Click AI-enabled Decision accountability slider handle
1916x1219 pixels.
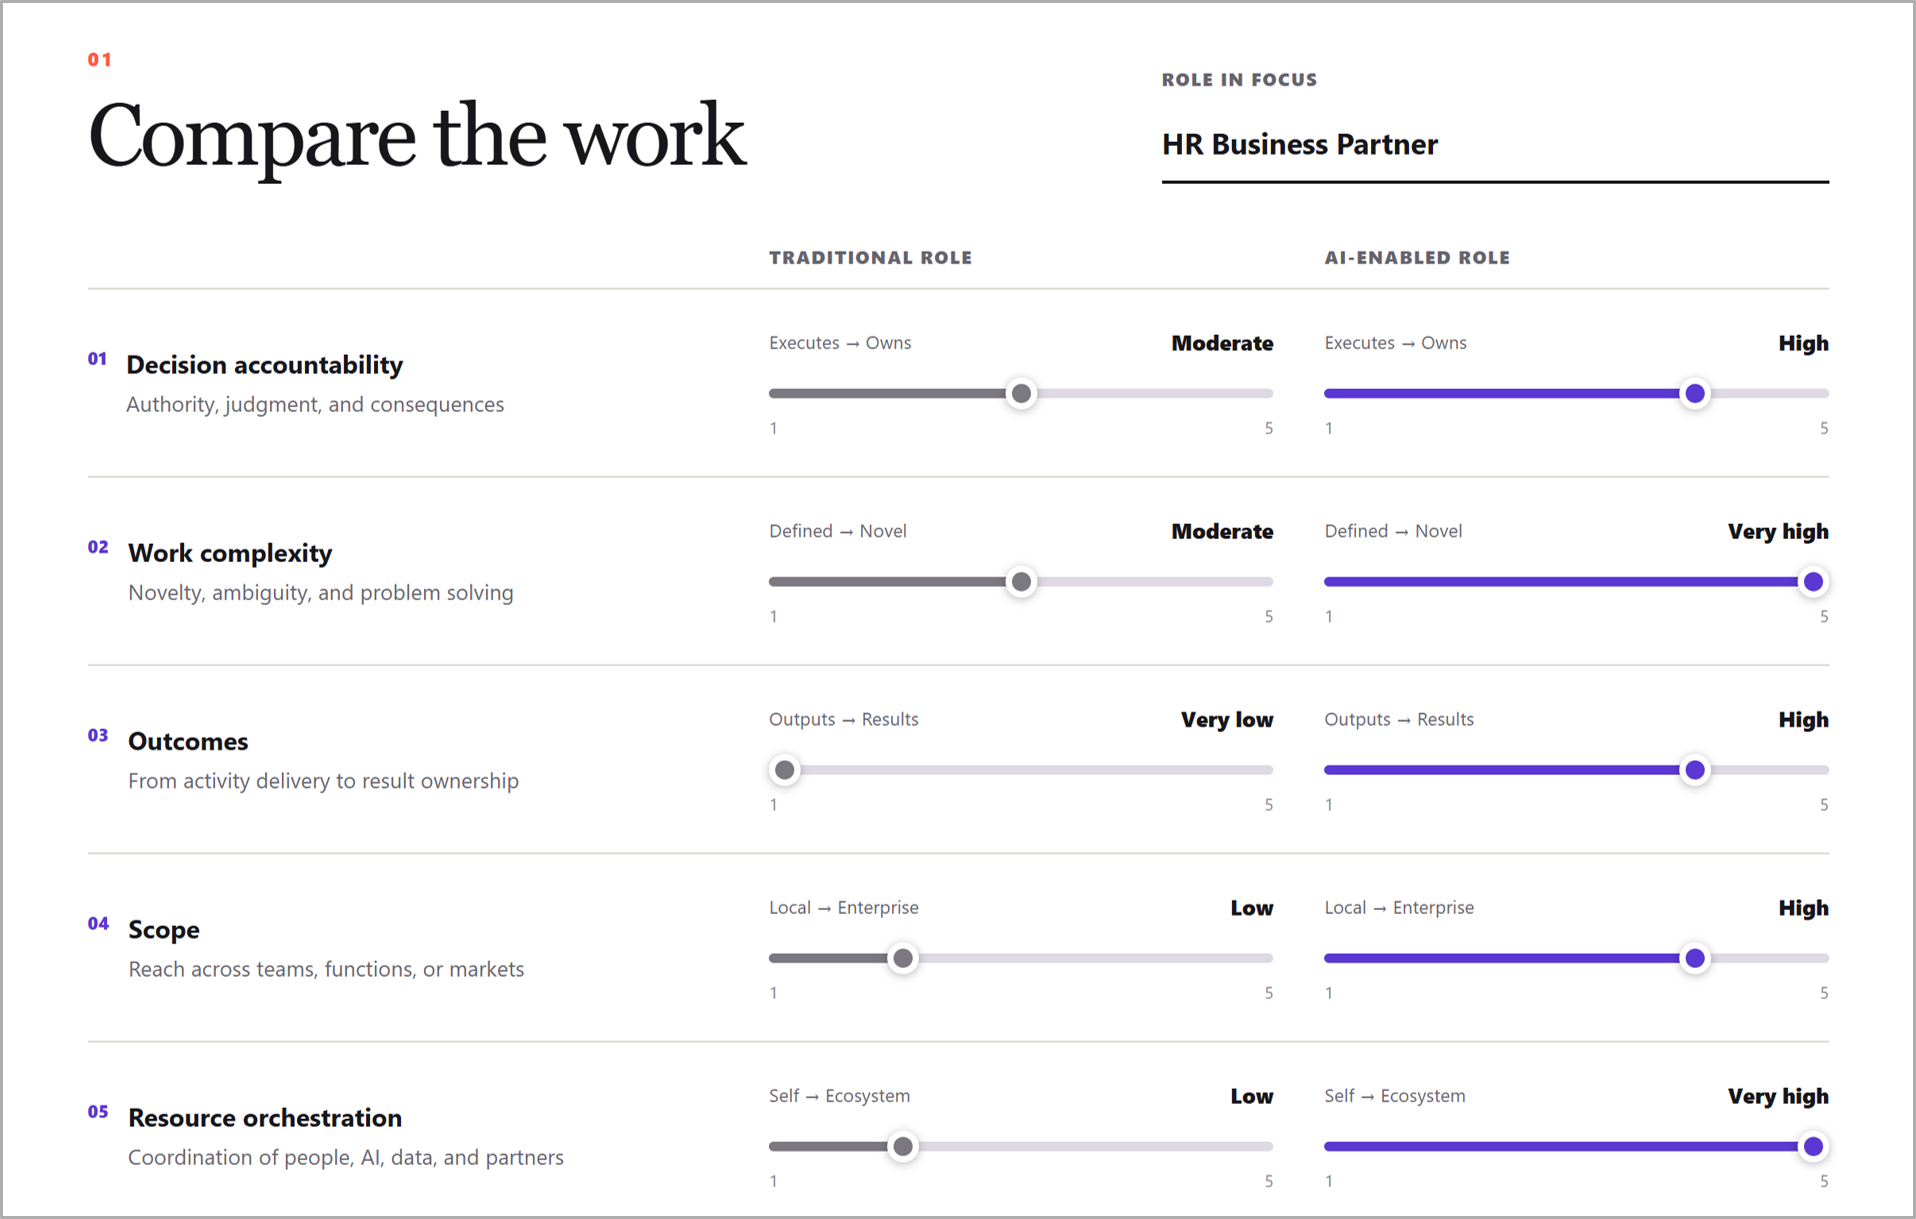point(1694,394)
